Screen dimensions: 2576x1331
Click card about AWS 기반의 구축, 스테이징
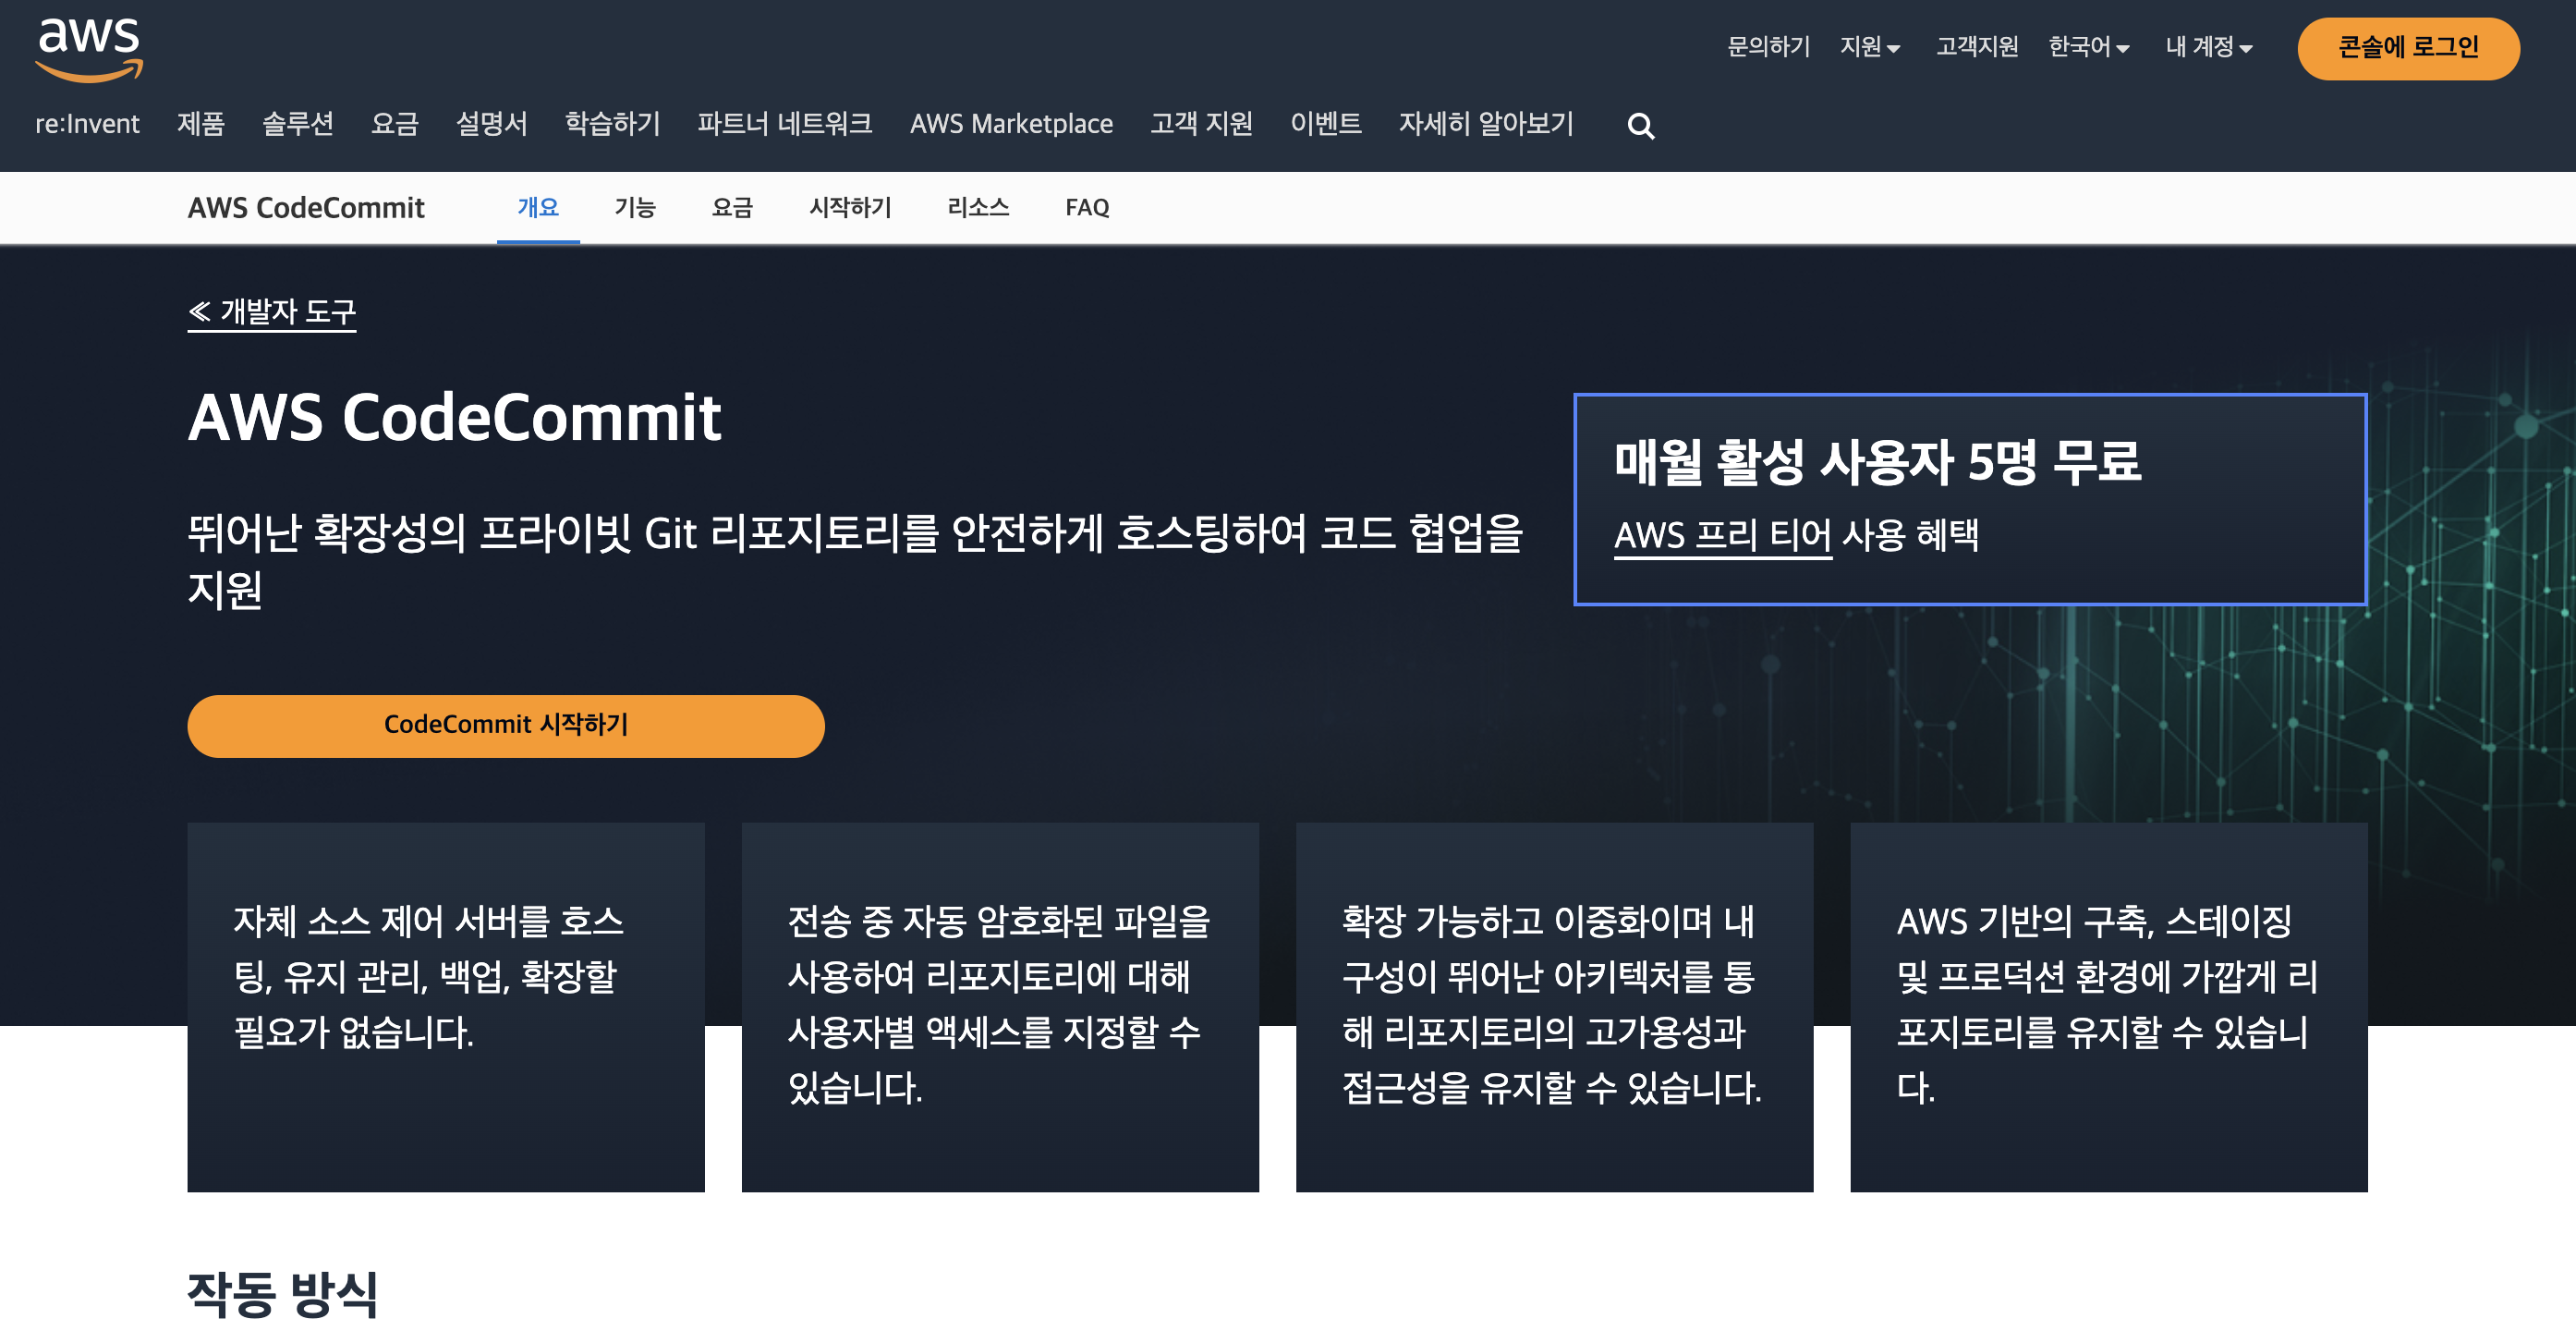[2108, 1007]
